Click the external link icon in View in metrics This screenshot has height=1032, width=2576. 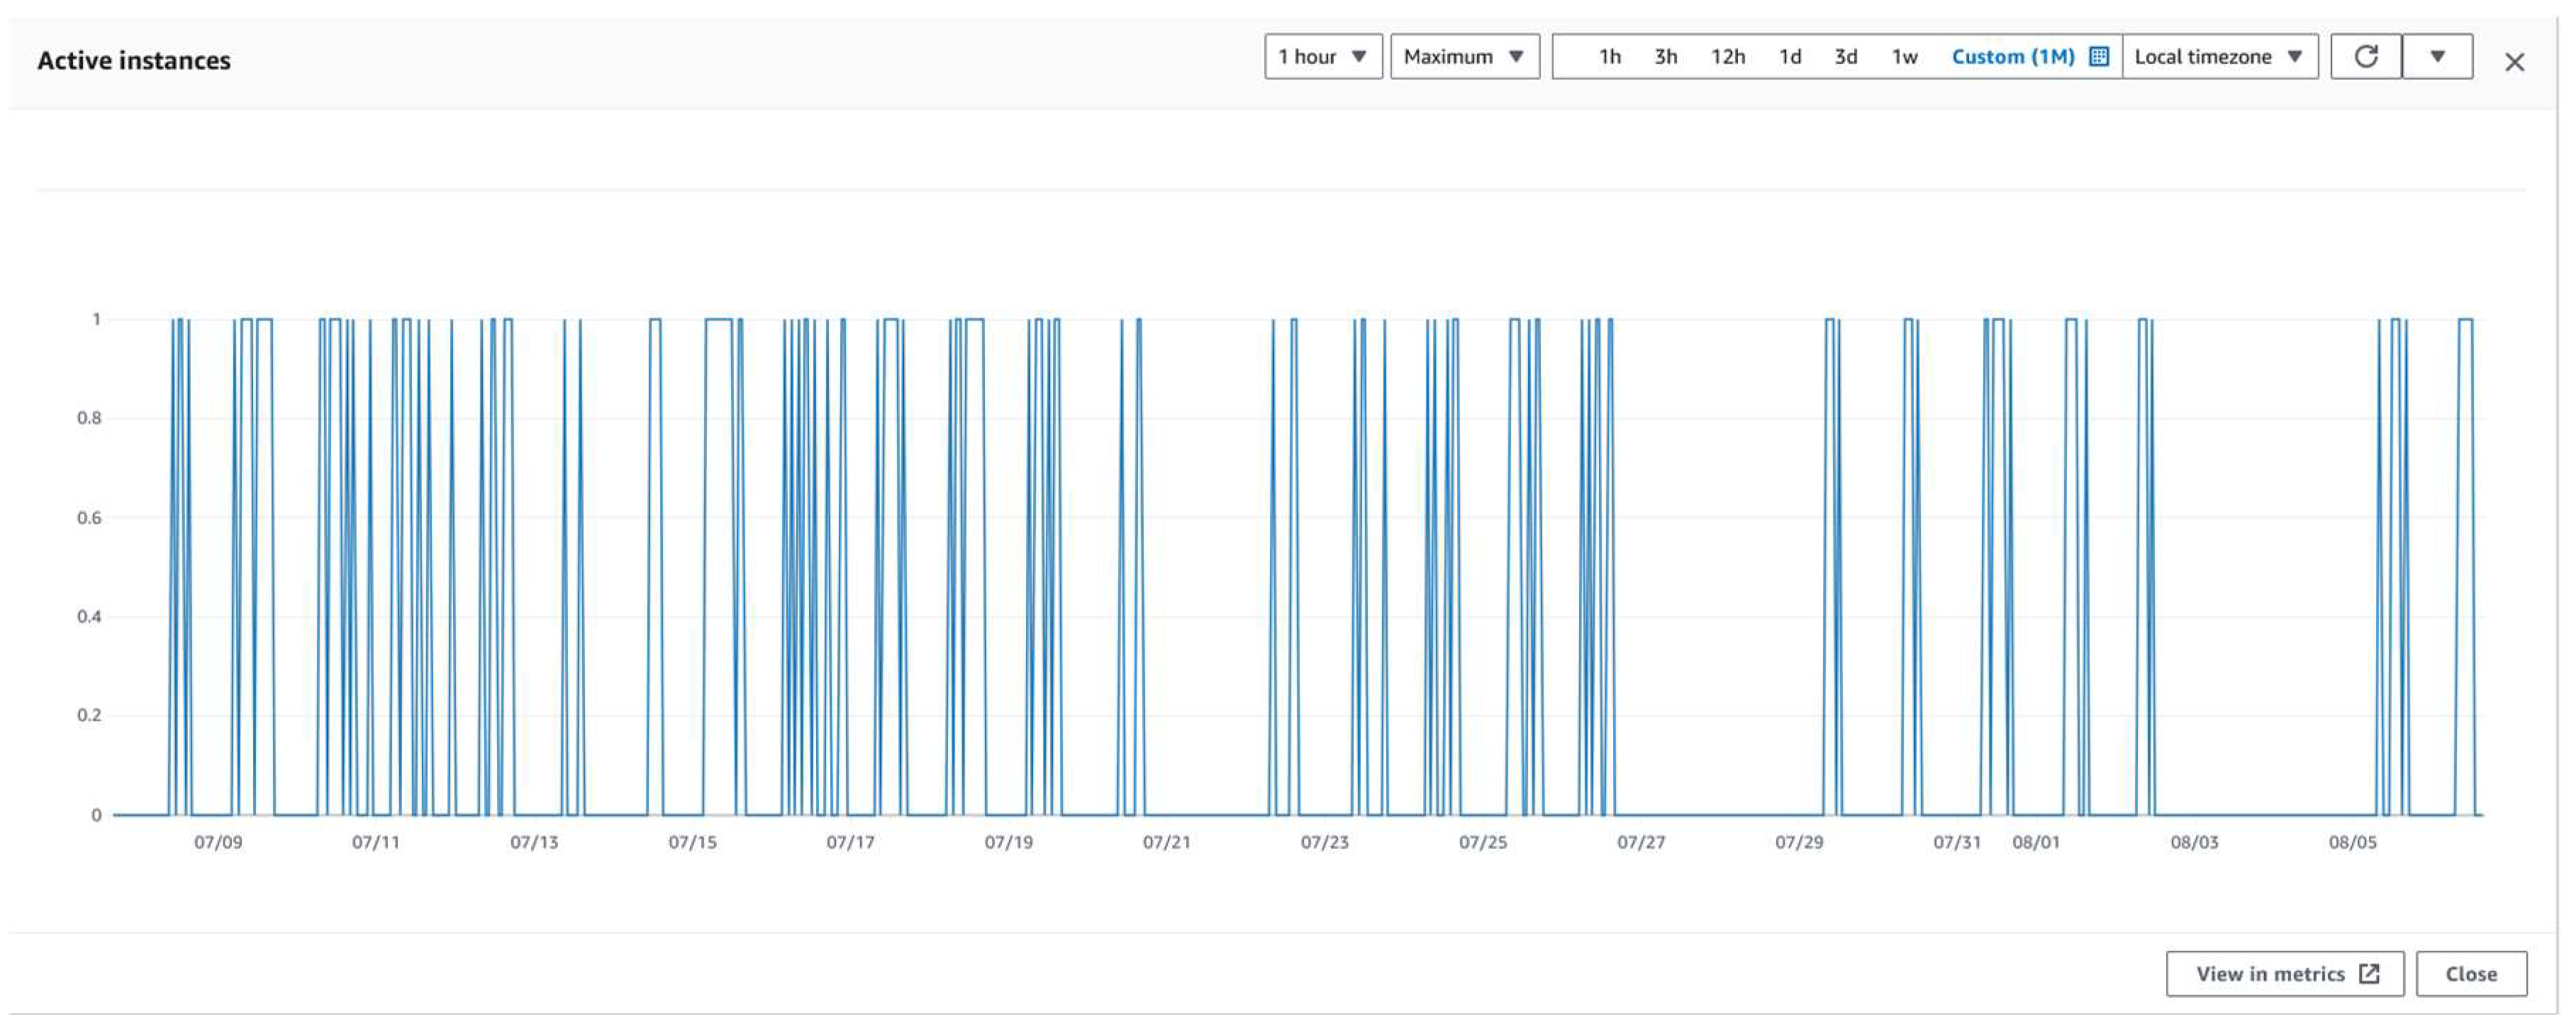click(x=2369, y=973)
